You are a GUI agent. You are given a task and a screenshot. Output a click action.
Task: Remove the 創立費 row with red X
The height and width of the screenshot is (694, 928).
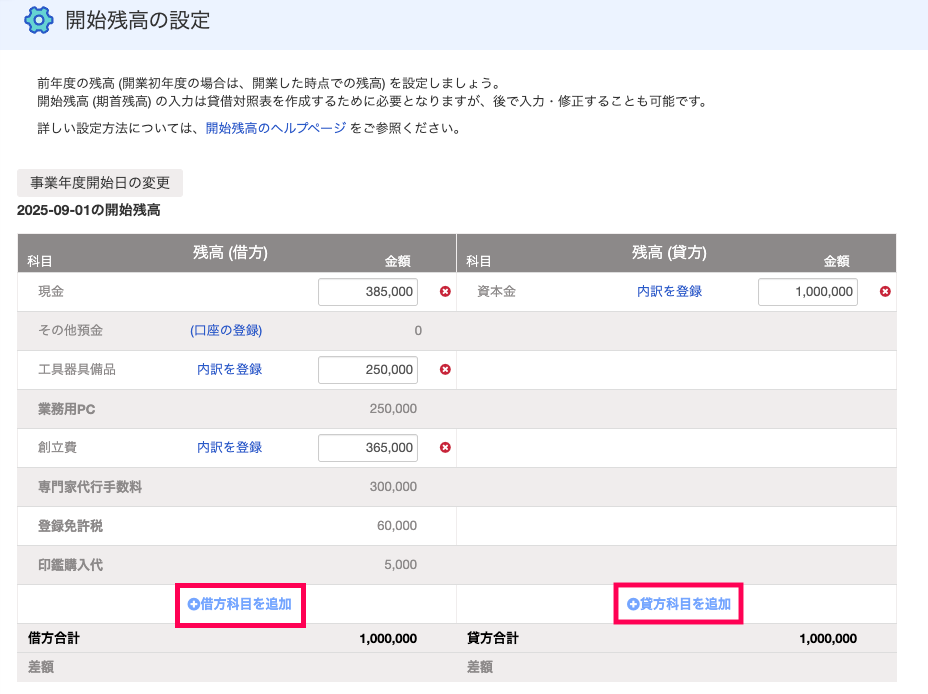point(445,447)
